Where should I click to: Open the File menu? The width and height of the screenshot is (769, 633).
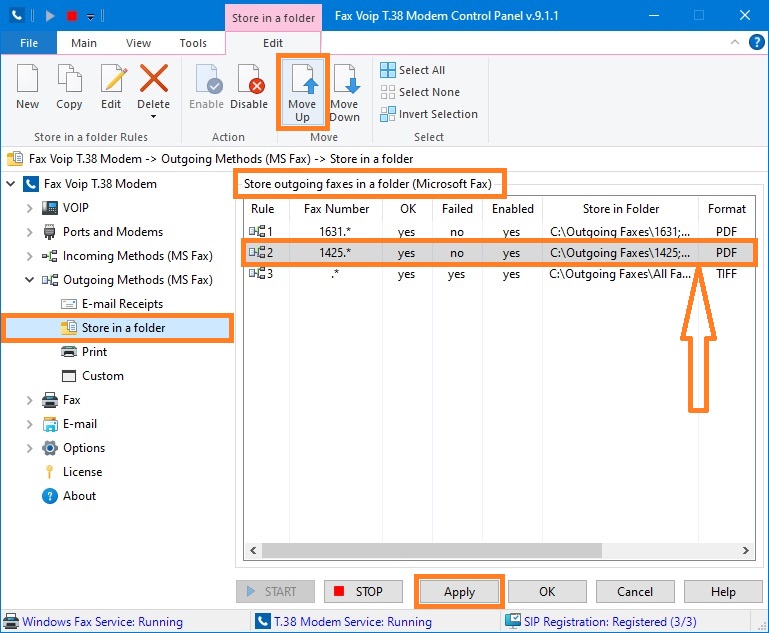pos(28,43)
